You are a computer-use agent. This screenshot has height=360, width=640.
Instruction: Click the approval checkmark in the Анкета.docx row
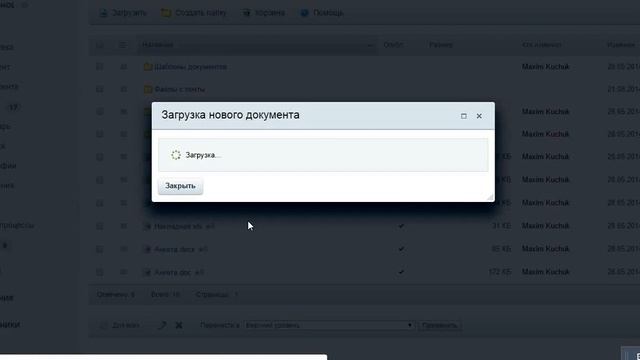click(401, 249)
